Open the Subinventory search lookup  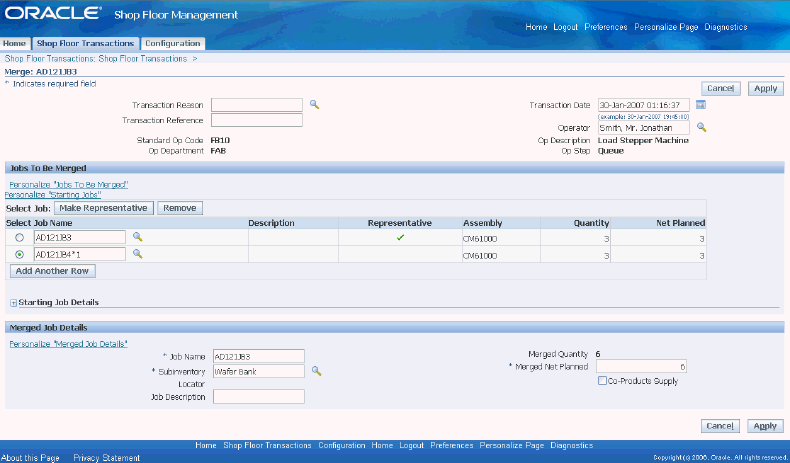316,371
